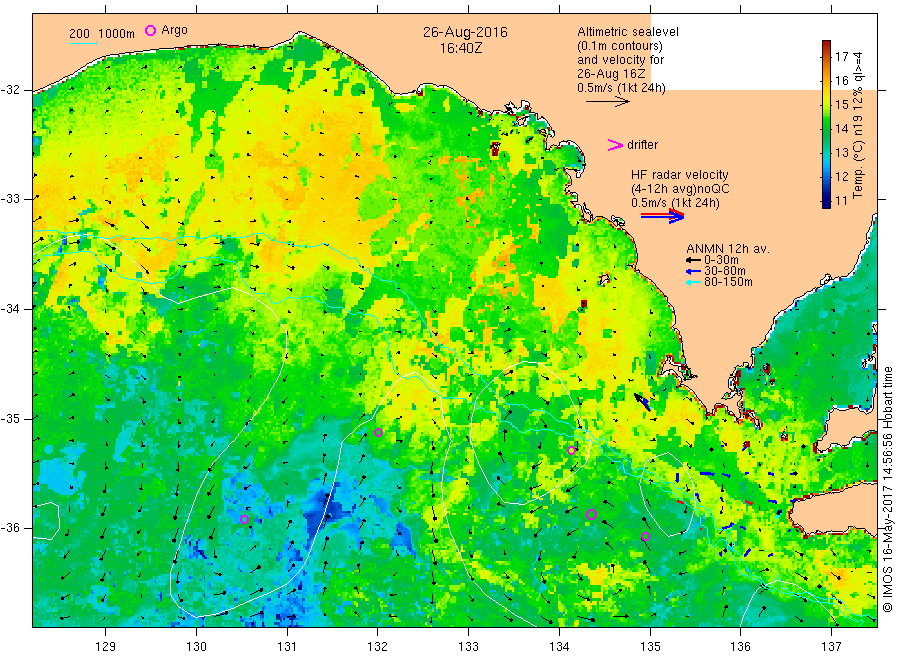Click the temperature color bar
Image resolution: width=900 pixels, height=660 pixels.
(x=826, y=124)
